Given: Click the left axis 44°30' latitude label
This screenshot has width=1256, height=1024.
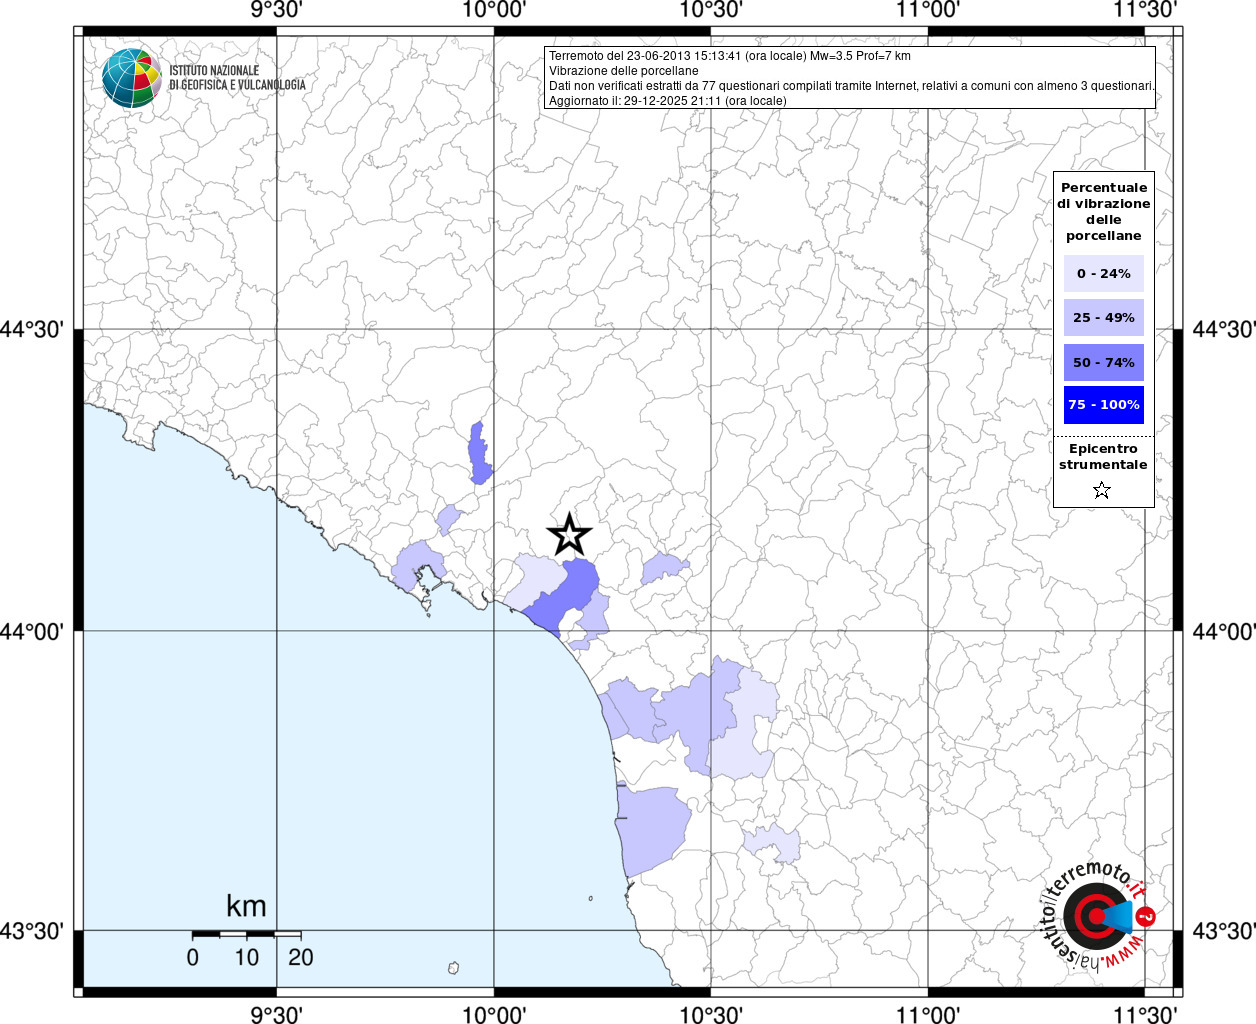Looking at the screenshot, I should click(x=33, y=329).
